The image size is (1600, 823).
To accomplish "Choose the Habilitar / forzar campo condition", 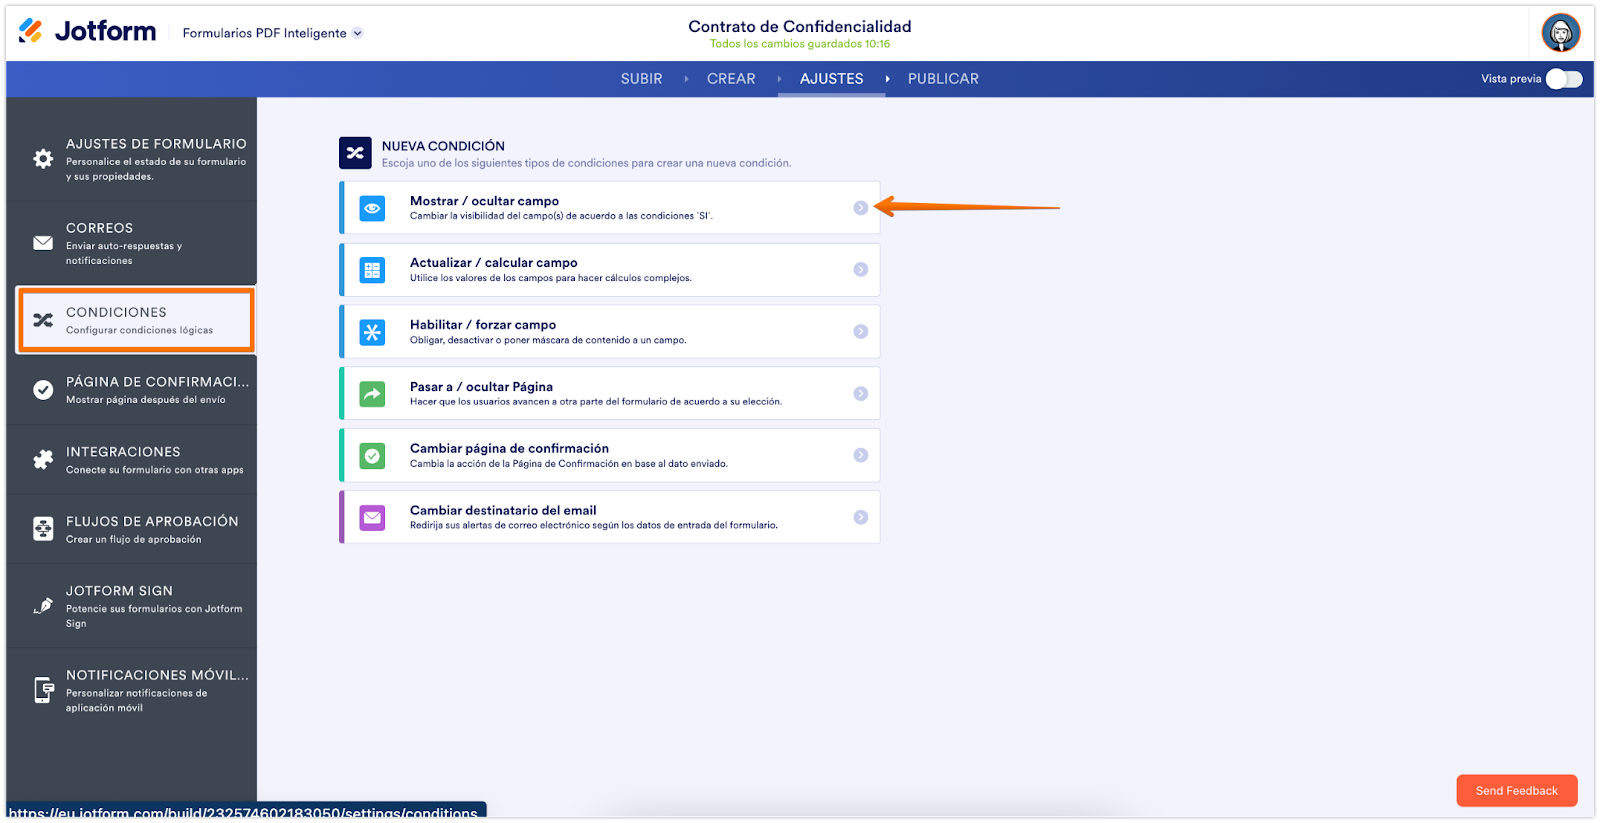I will coord(610,332).
